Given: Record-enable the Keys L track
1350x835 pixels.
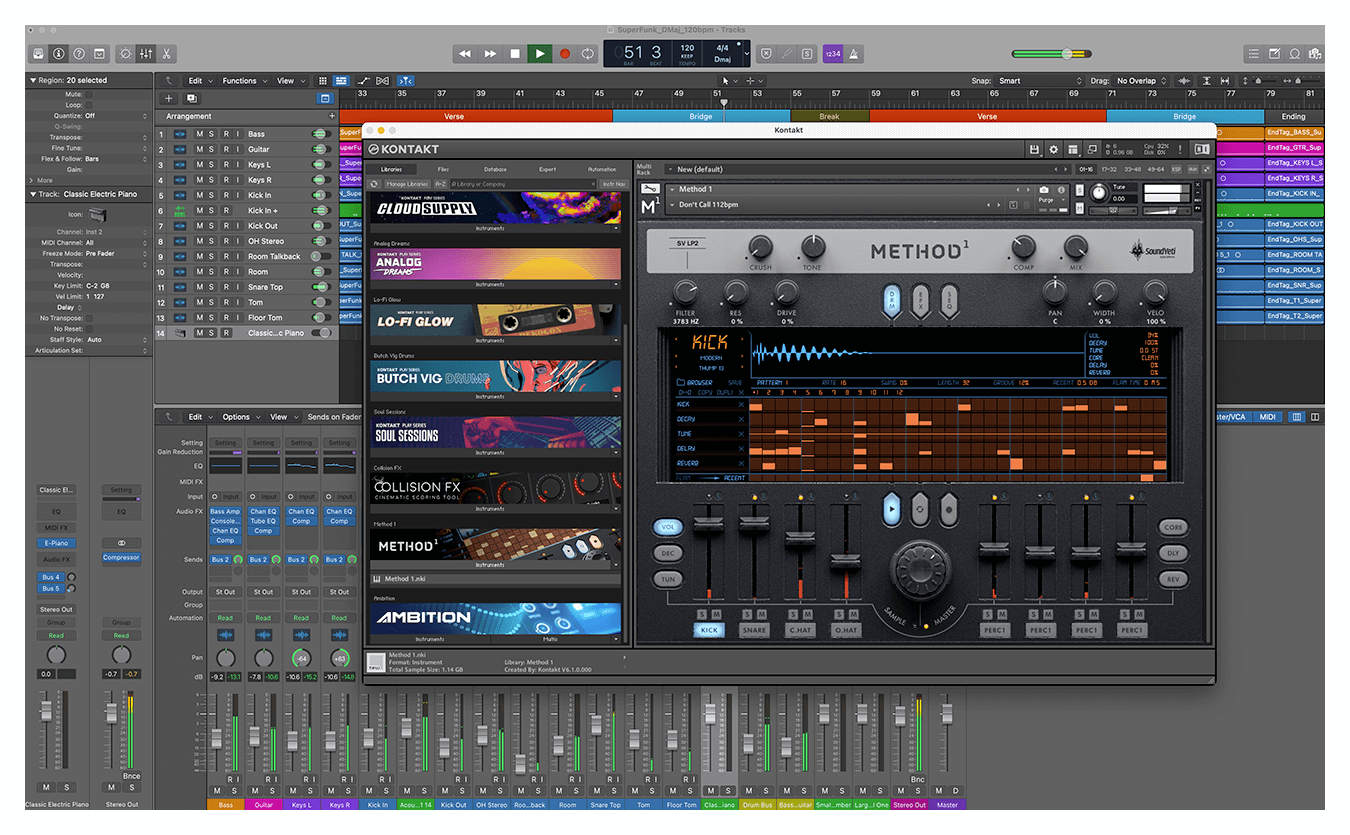Looking at the screenshot, I should [225, 164].
